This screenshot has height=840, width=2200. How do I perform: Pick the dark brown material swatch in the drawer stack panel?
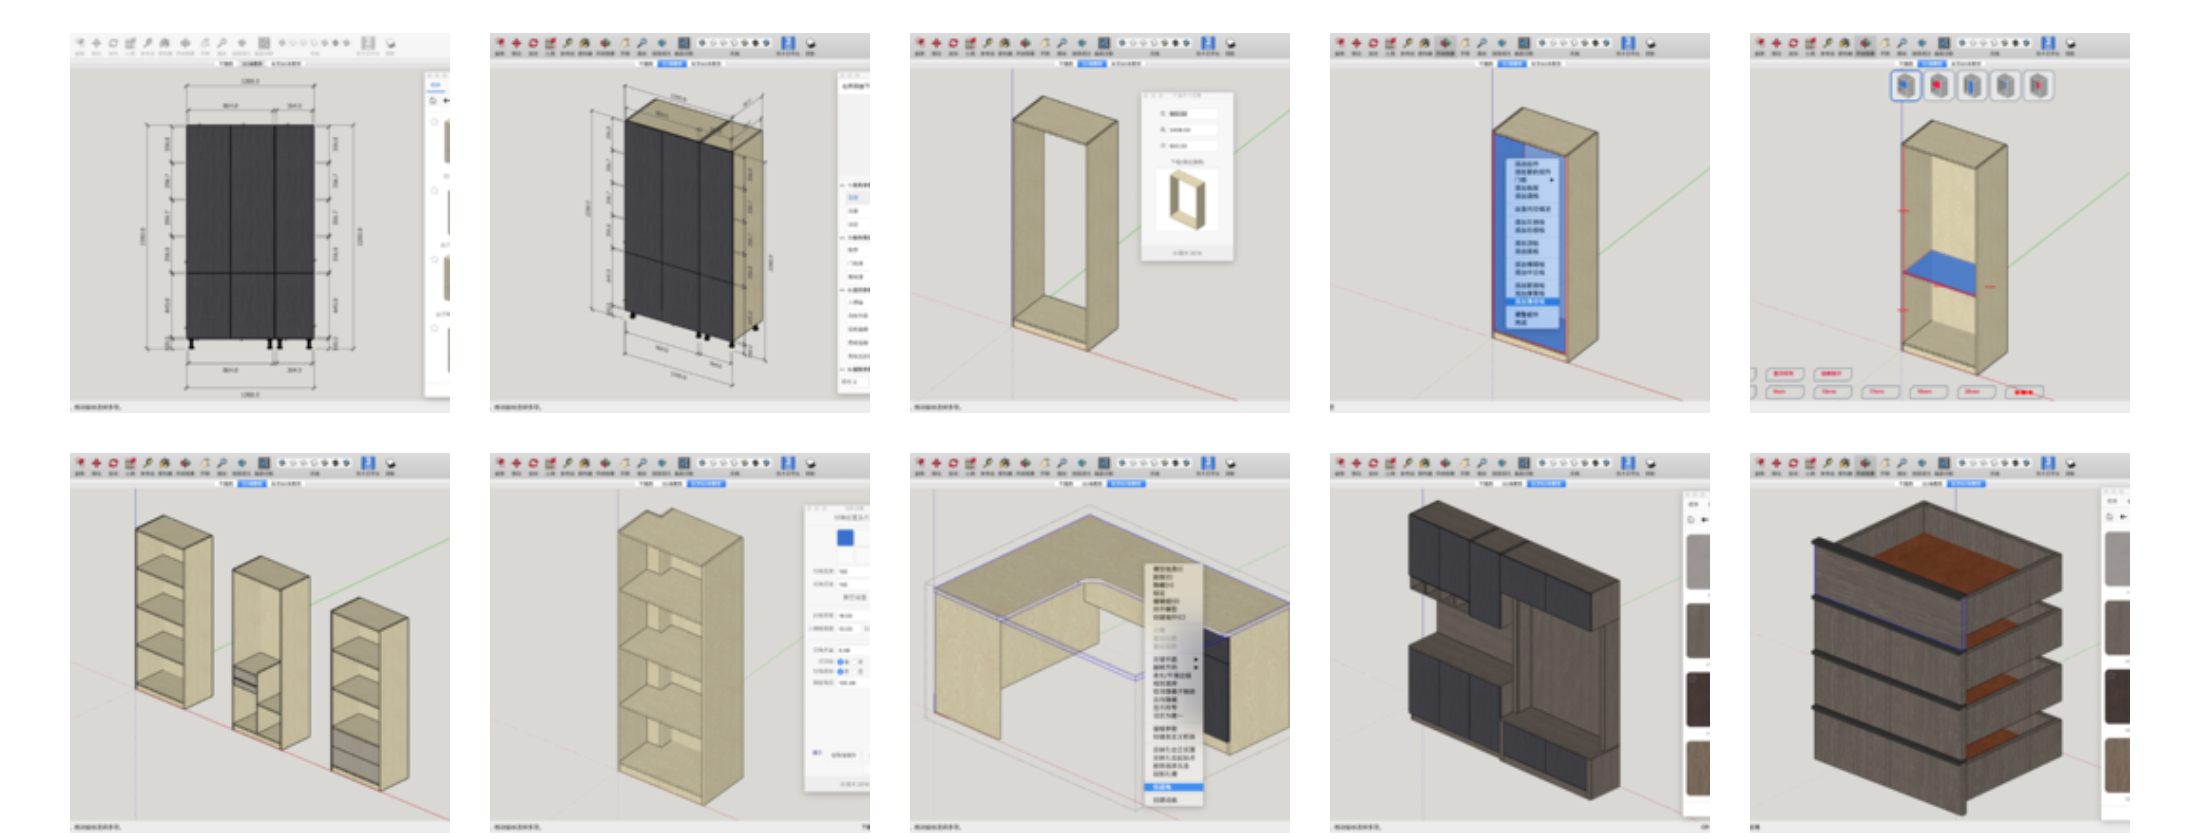tap(2116, 697)
